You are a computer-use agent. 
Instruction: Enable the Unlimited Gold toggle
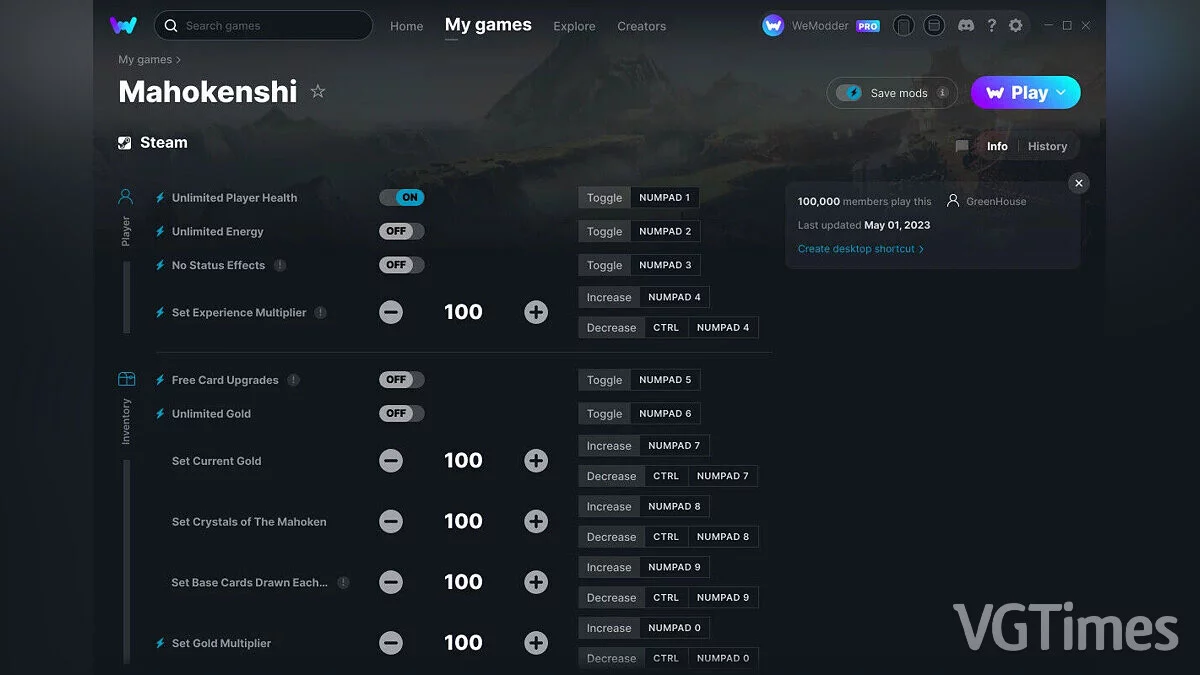tap(402, 414)
